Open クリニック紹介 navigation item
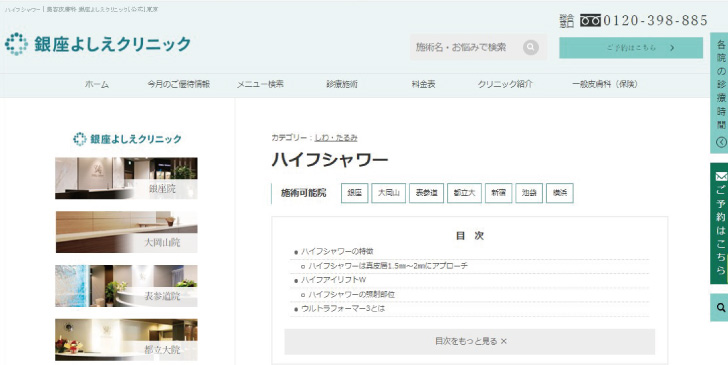The height and width of the screenshot is (365, 728). tap(505, 85)
